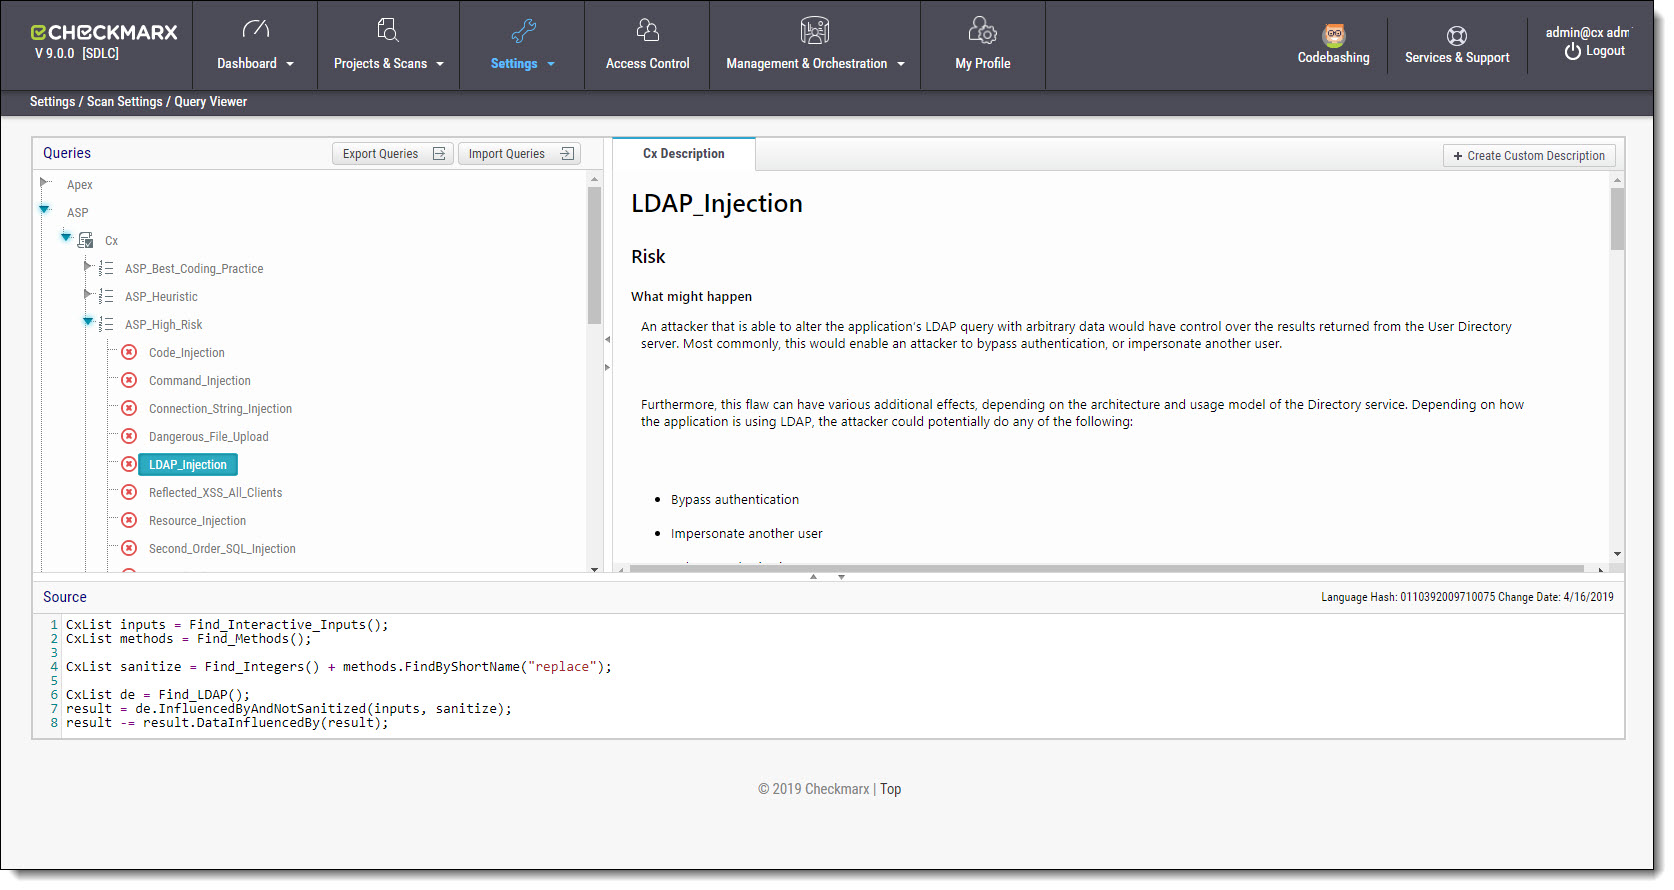Viewport: 1674px width, 890px height.
Task: Open the Dashboard dropdown arrow
Action: click(x=290, y=64)
